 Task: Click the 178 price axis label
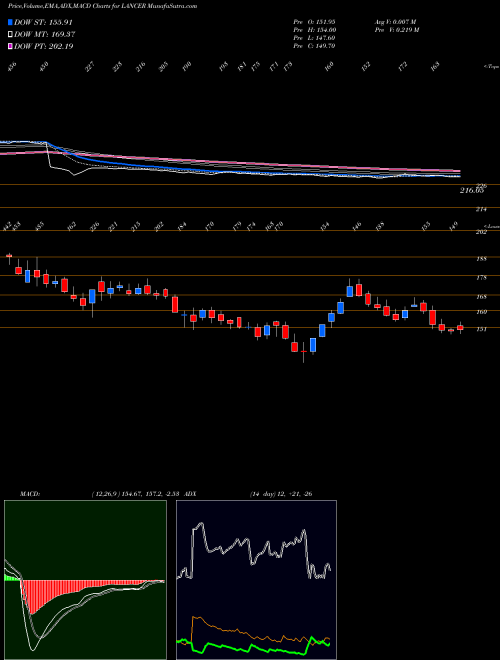point(481,278)
